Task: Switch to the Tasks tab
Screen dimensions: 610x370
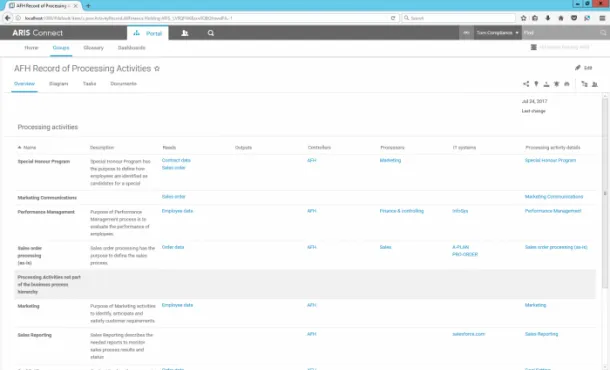Action: 89,84
